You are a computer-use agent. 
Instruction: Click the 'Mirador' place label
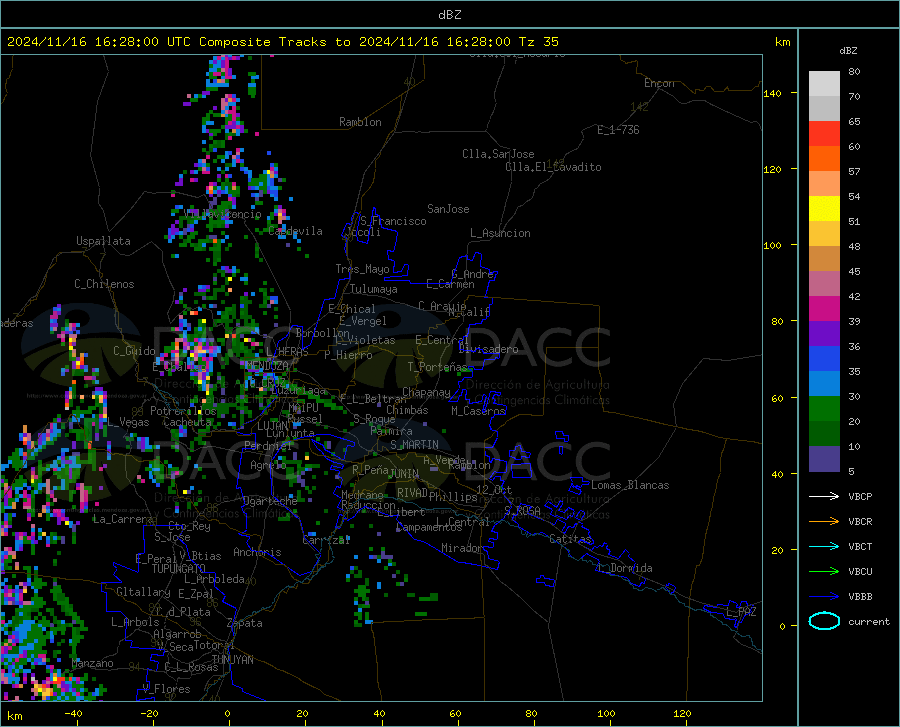pyautogui.click(x=462, y=548)
